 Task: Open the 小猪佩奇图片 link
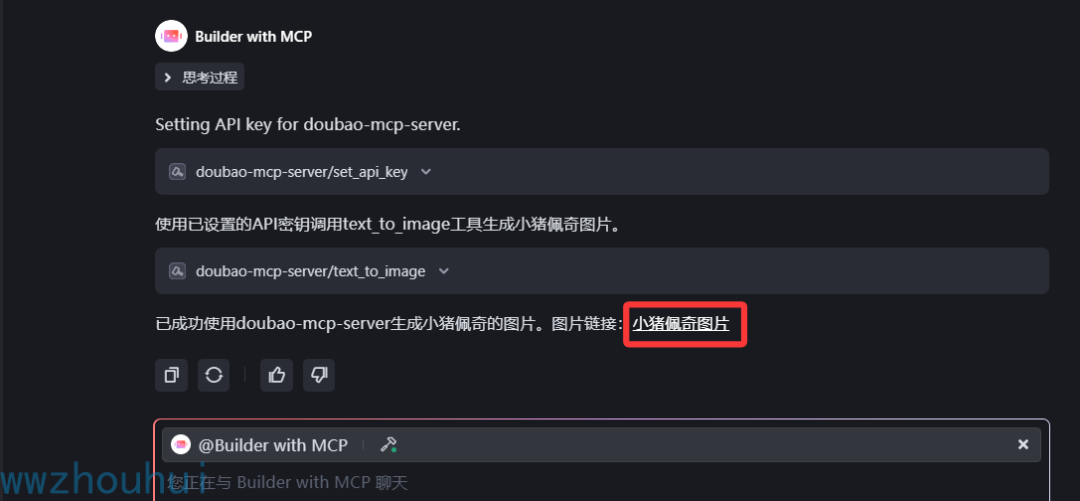coord(681,324)
